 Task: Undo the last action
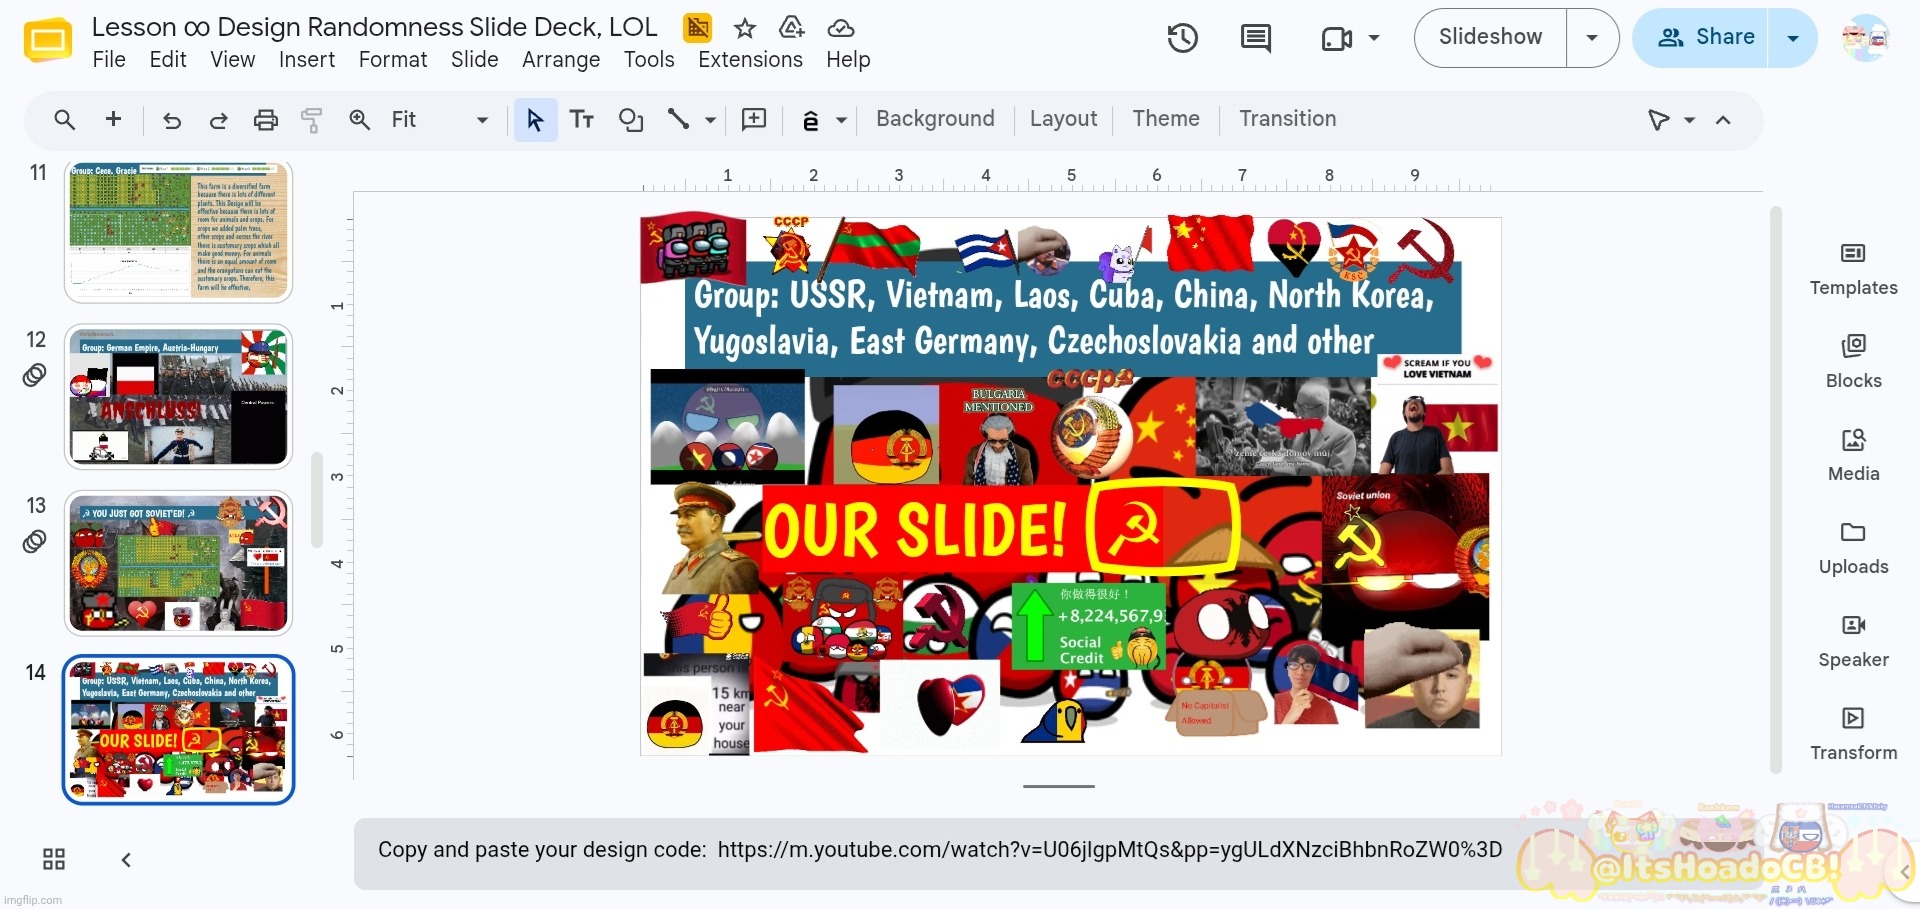pyautogui.click(x=172, y=120)
